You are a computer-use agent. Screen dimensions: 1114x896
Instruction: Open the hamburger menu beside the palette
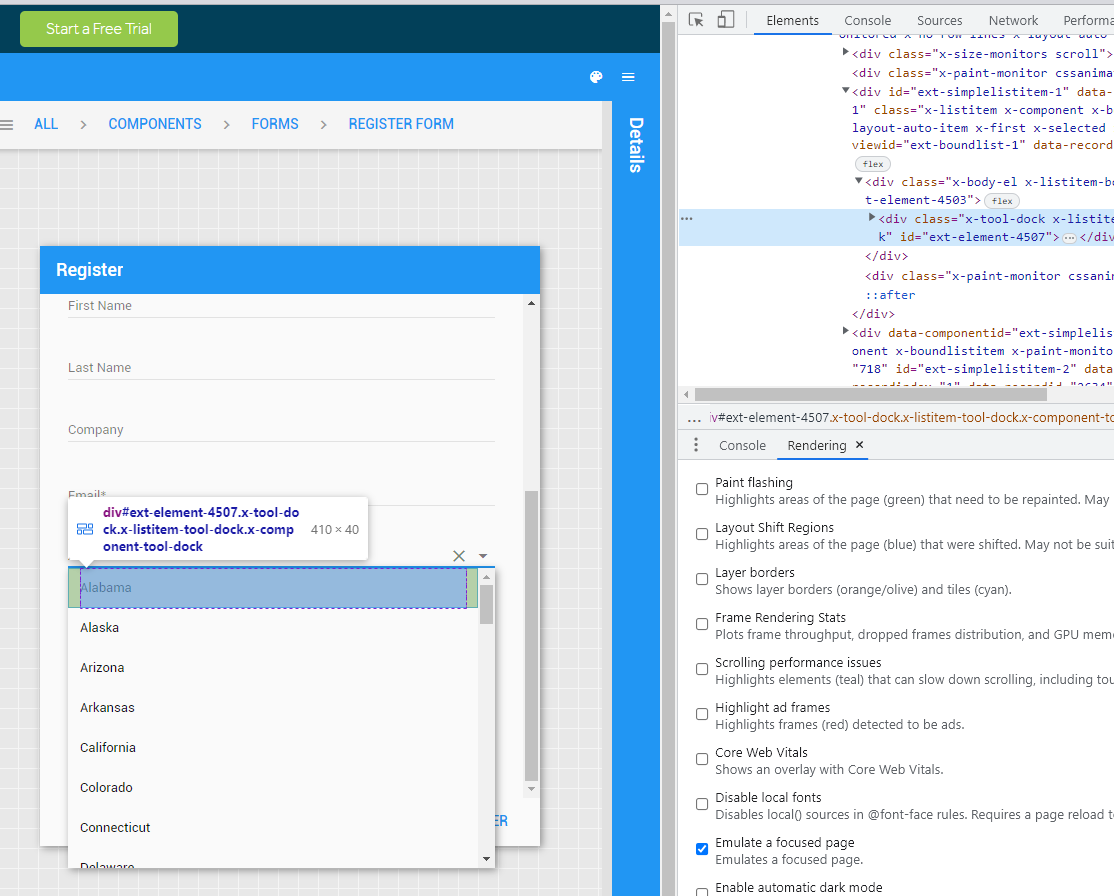pyautogui.click(x=628, y=78)
